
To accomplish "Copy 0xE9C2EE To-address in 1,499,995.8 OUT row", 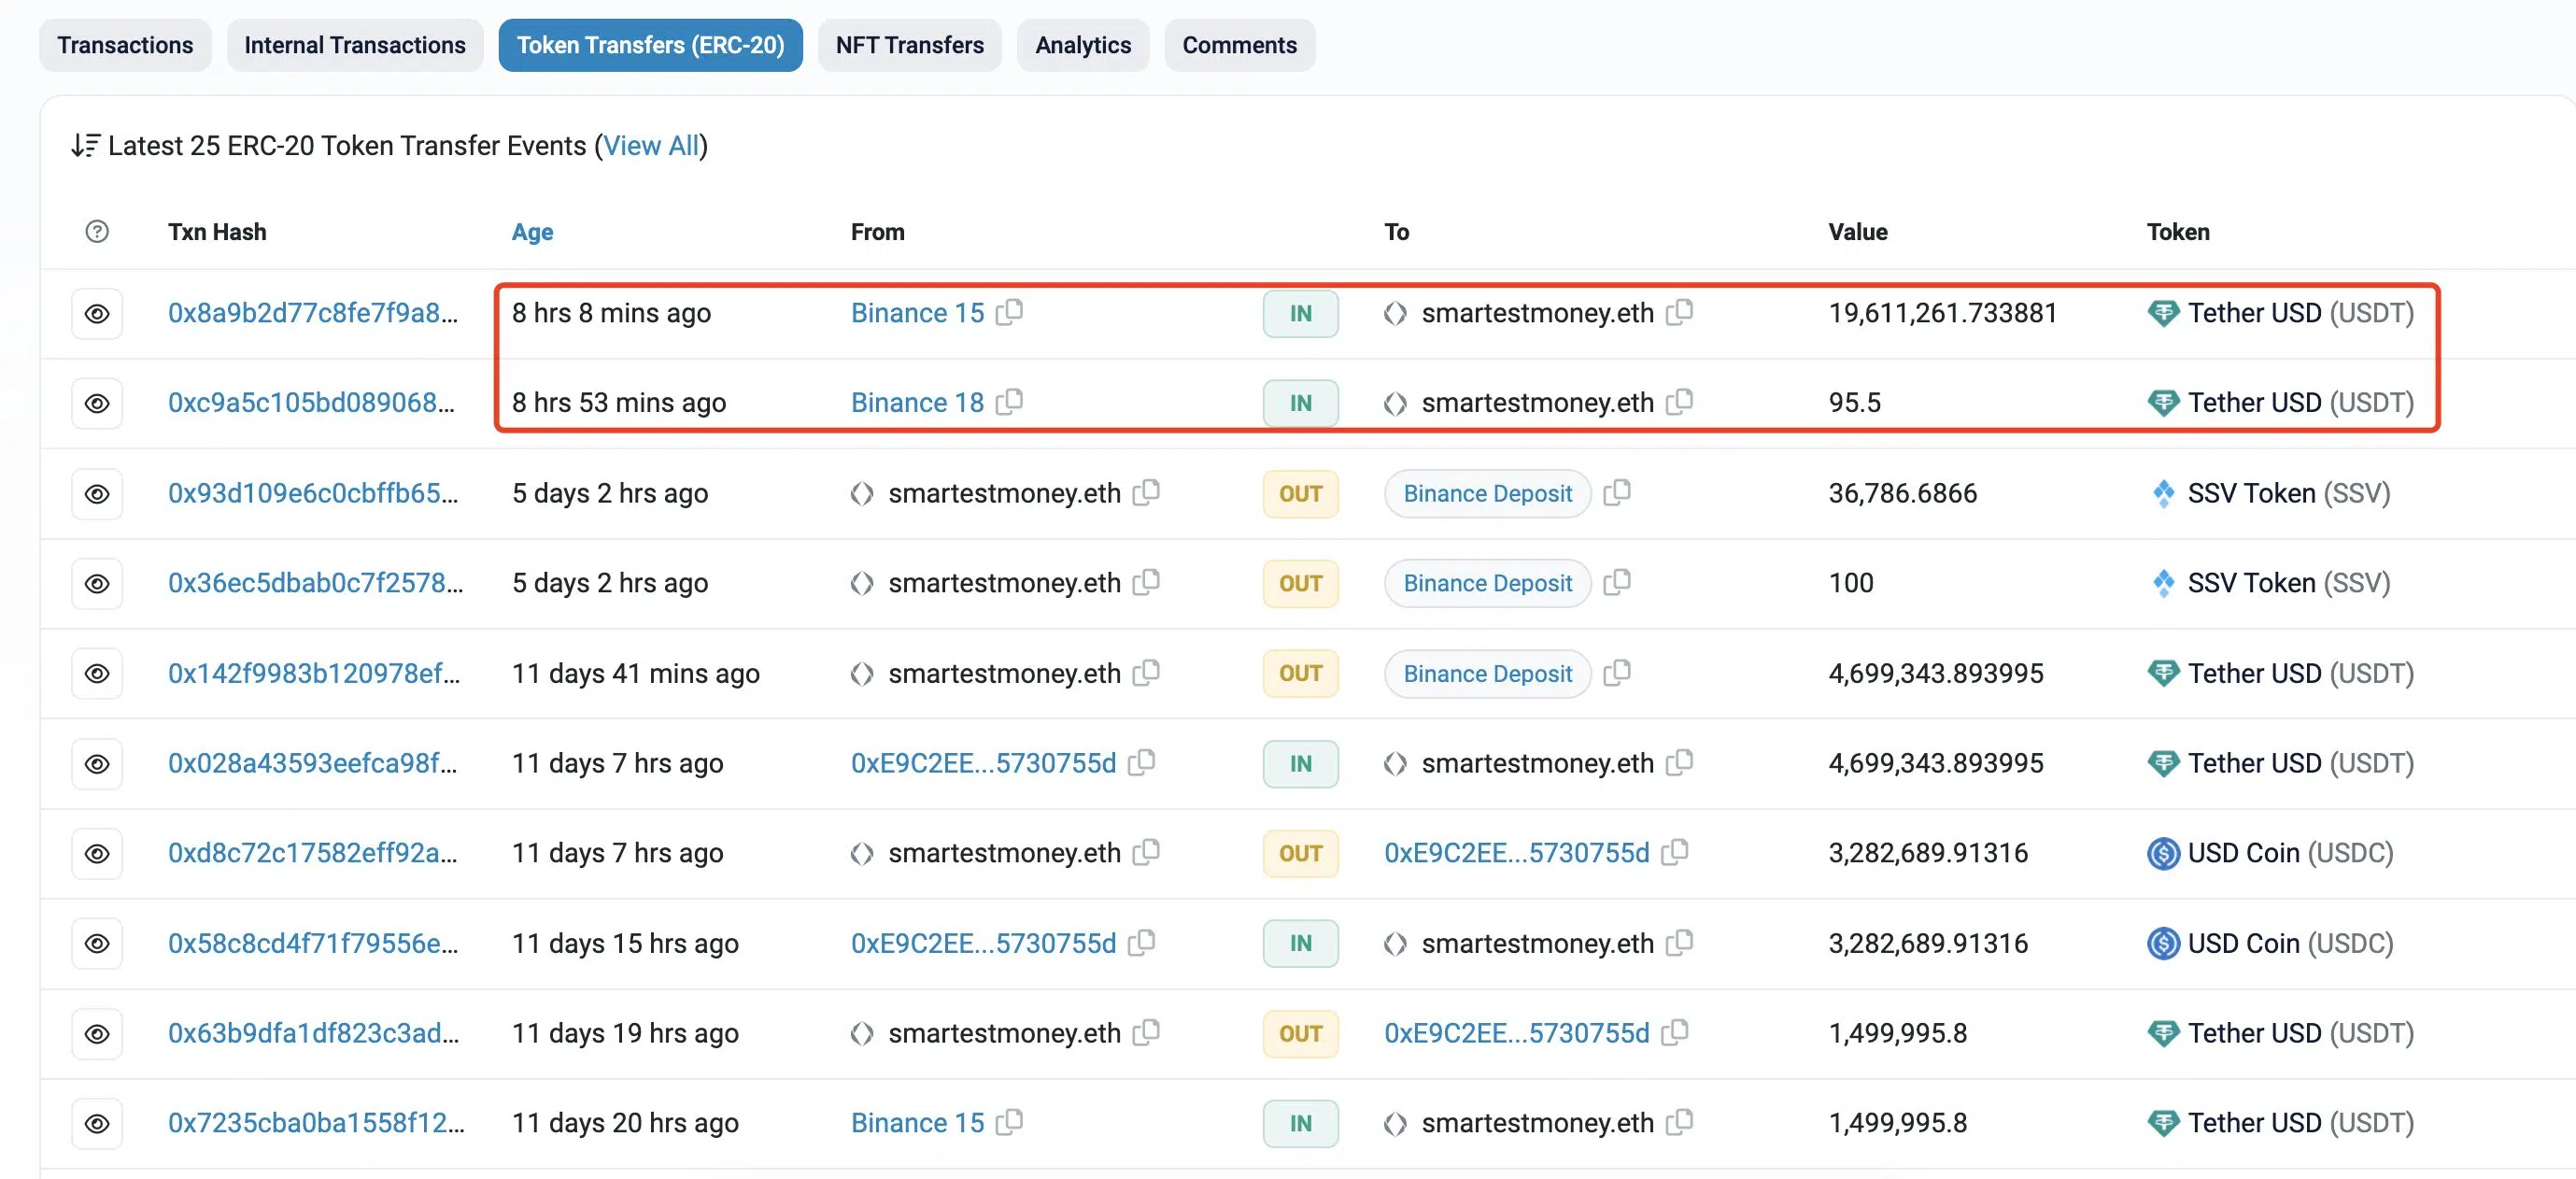I will click(x=1675, y=1032).
